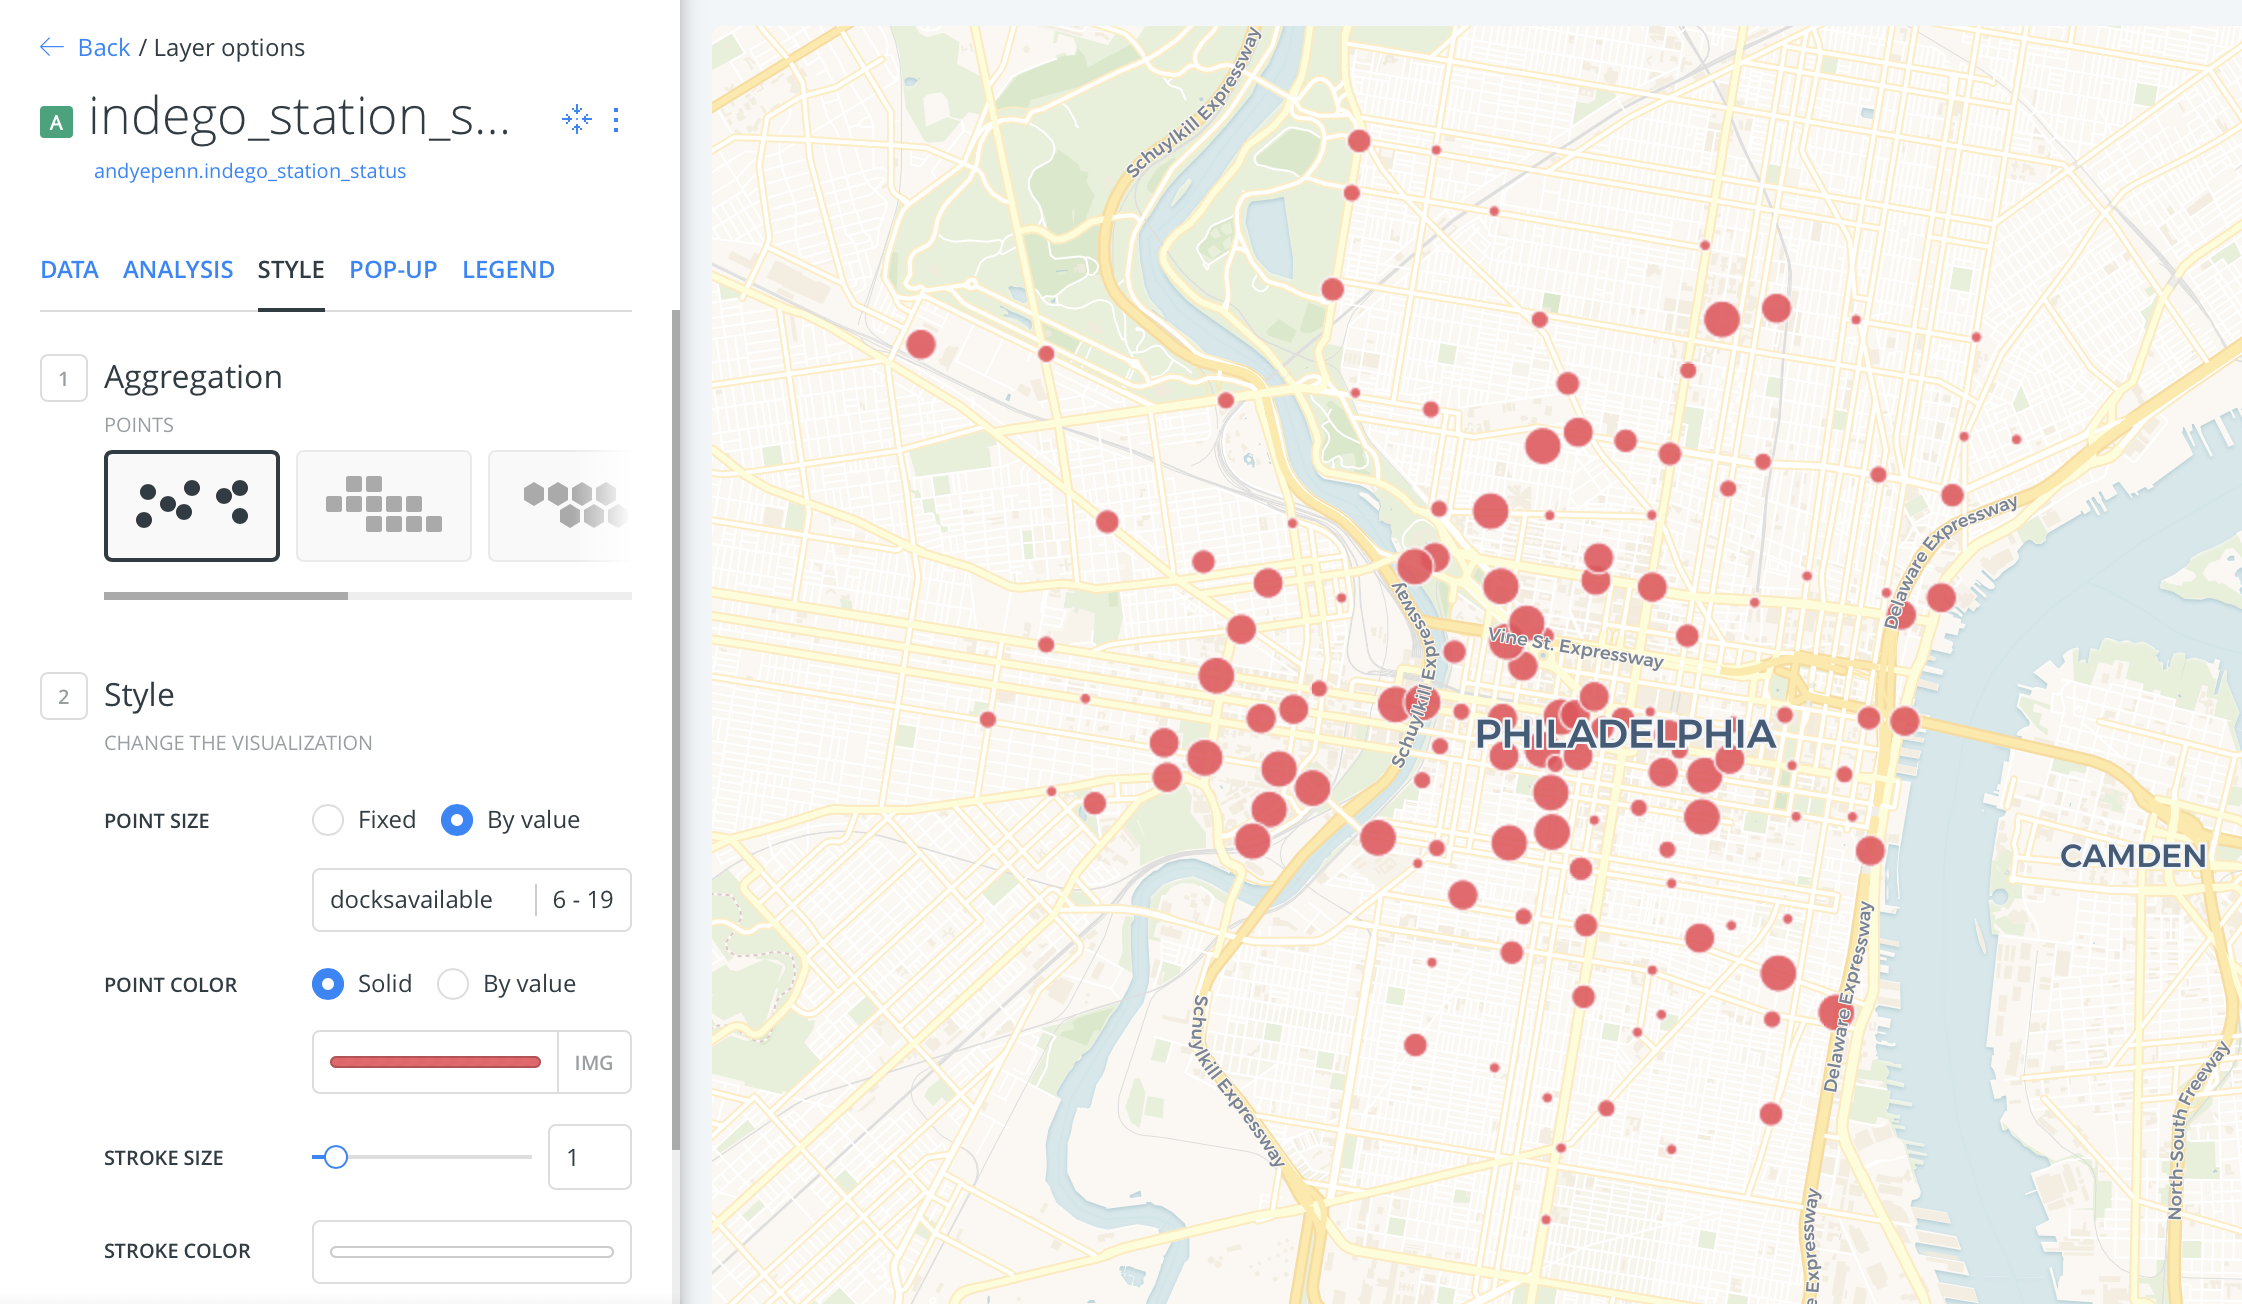The height and width of the screenshot is (1304, 2242).
Task: Click the green layer A badge
Action: (56, 122)
